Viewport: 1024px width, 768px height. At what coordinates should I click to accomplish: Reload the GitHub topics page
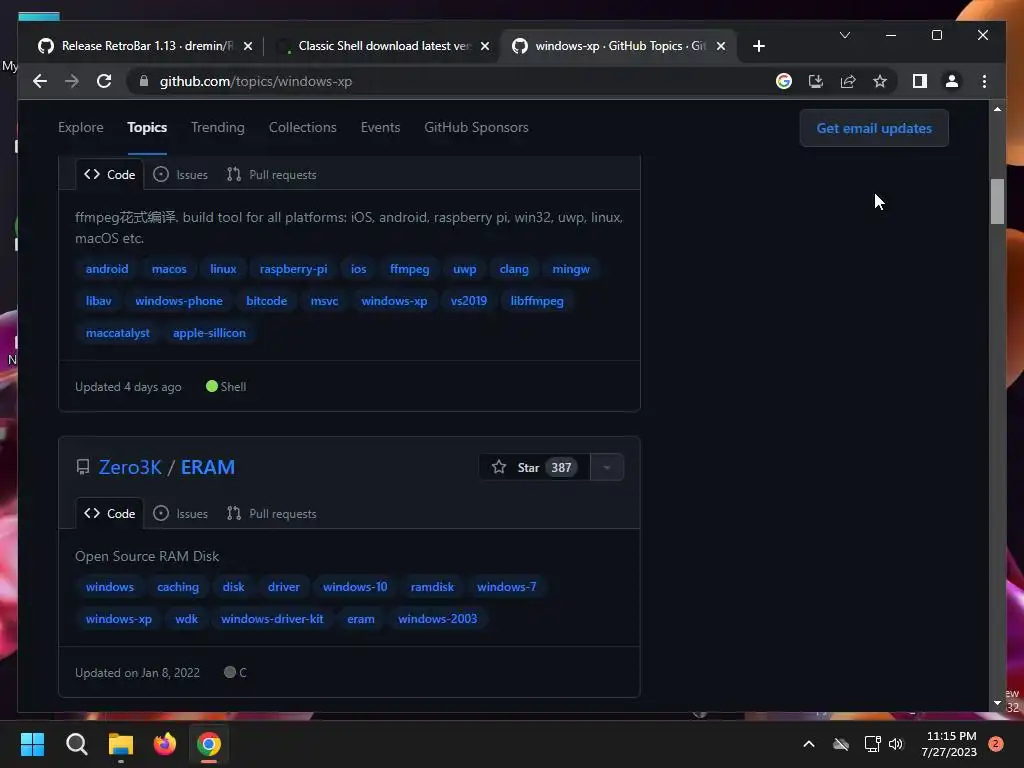tap(104, 81)
